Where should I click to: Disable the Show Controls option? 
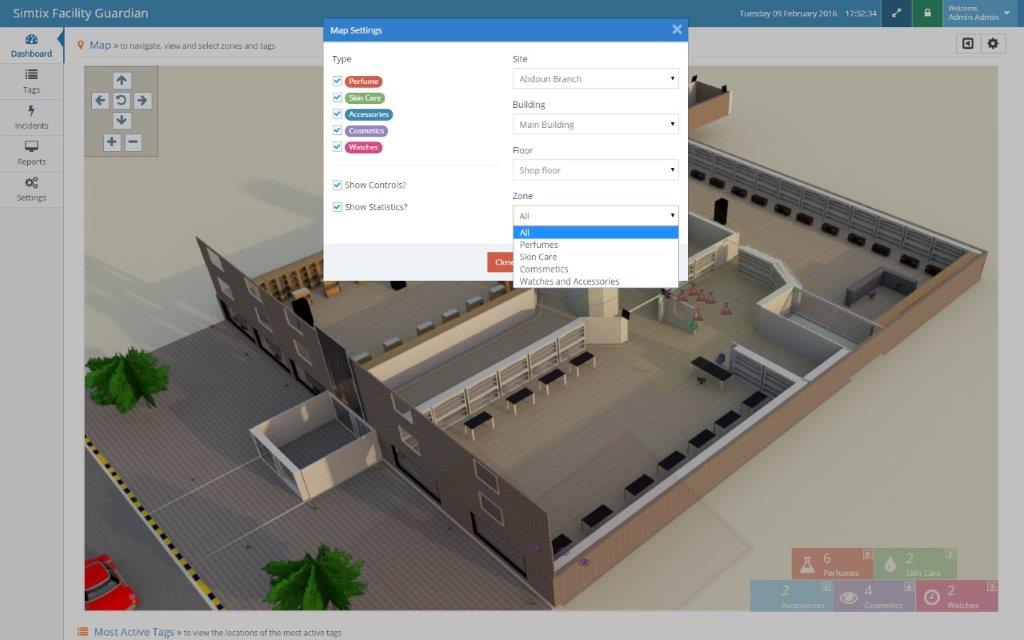(x=337, y=185)
